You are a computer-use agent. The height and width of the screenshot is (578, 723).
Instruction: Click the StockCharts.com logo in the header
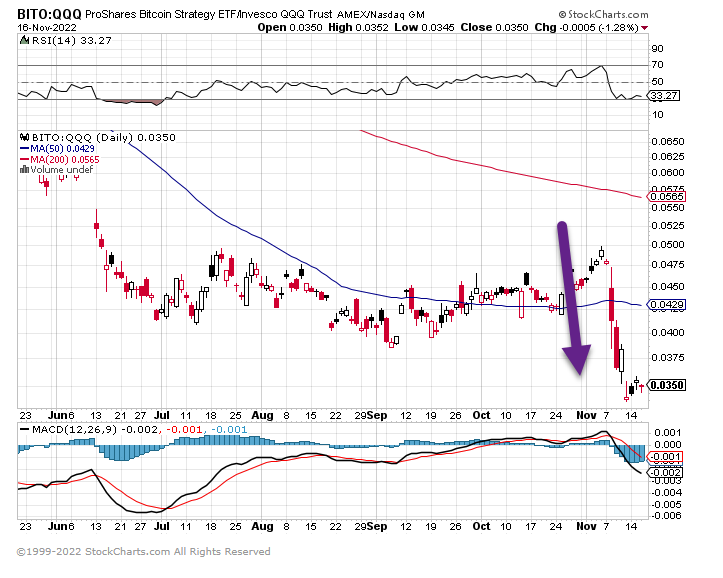tap(603, 14)
